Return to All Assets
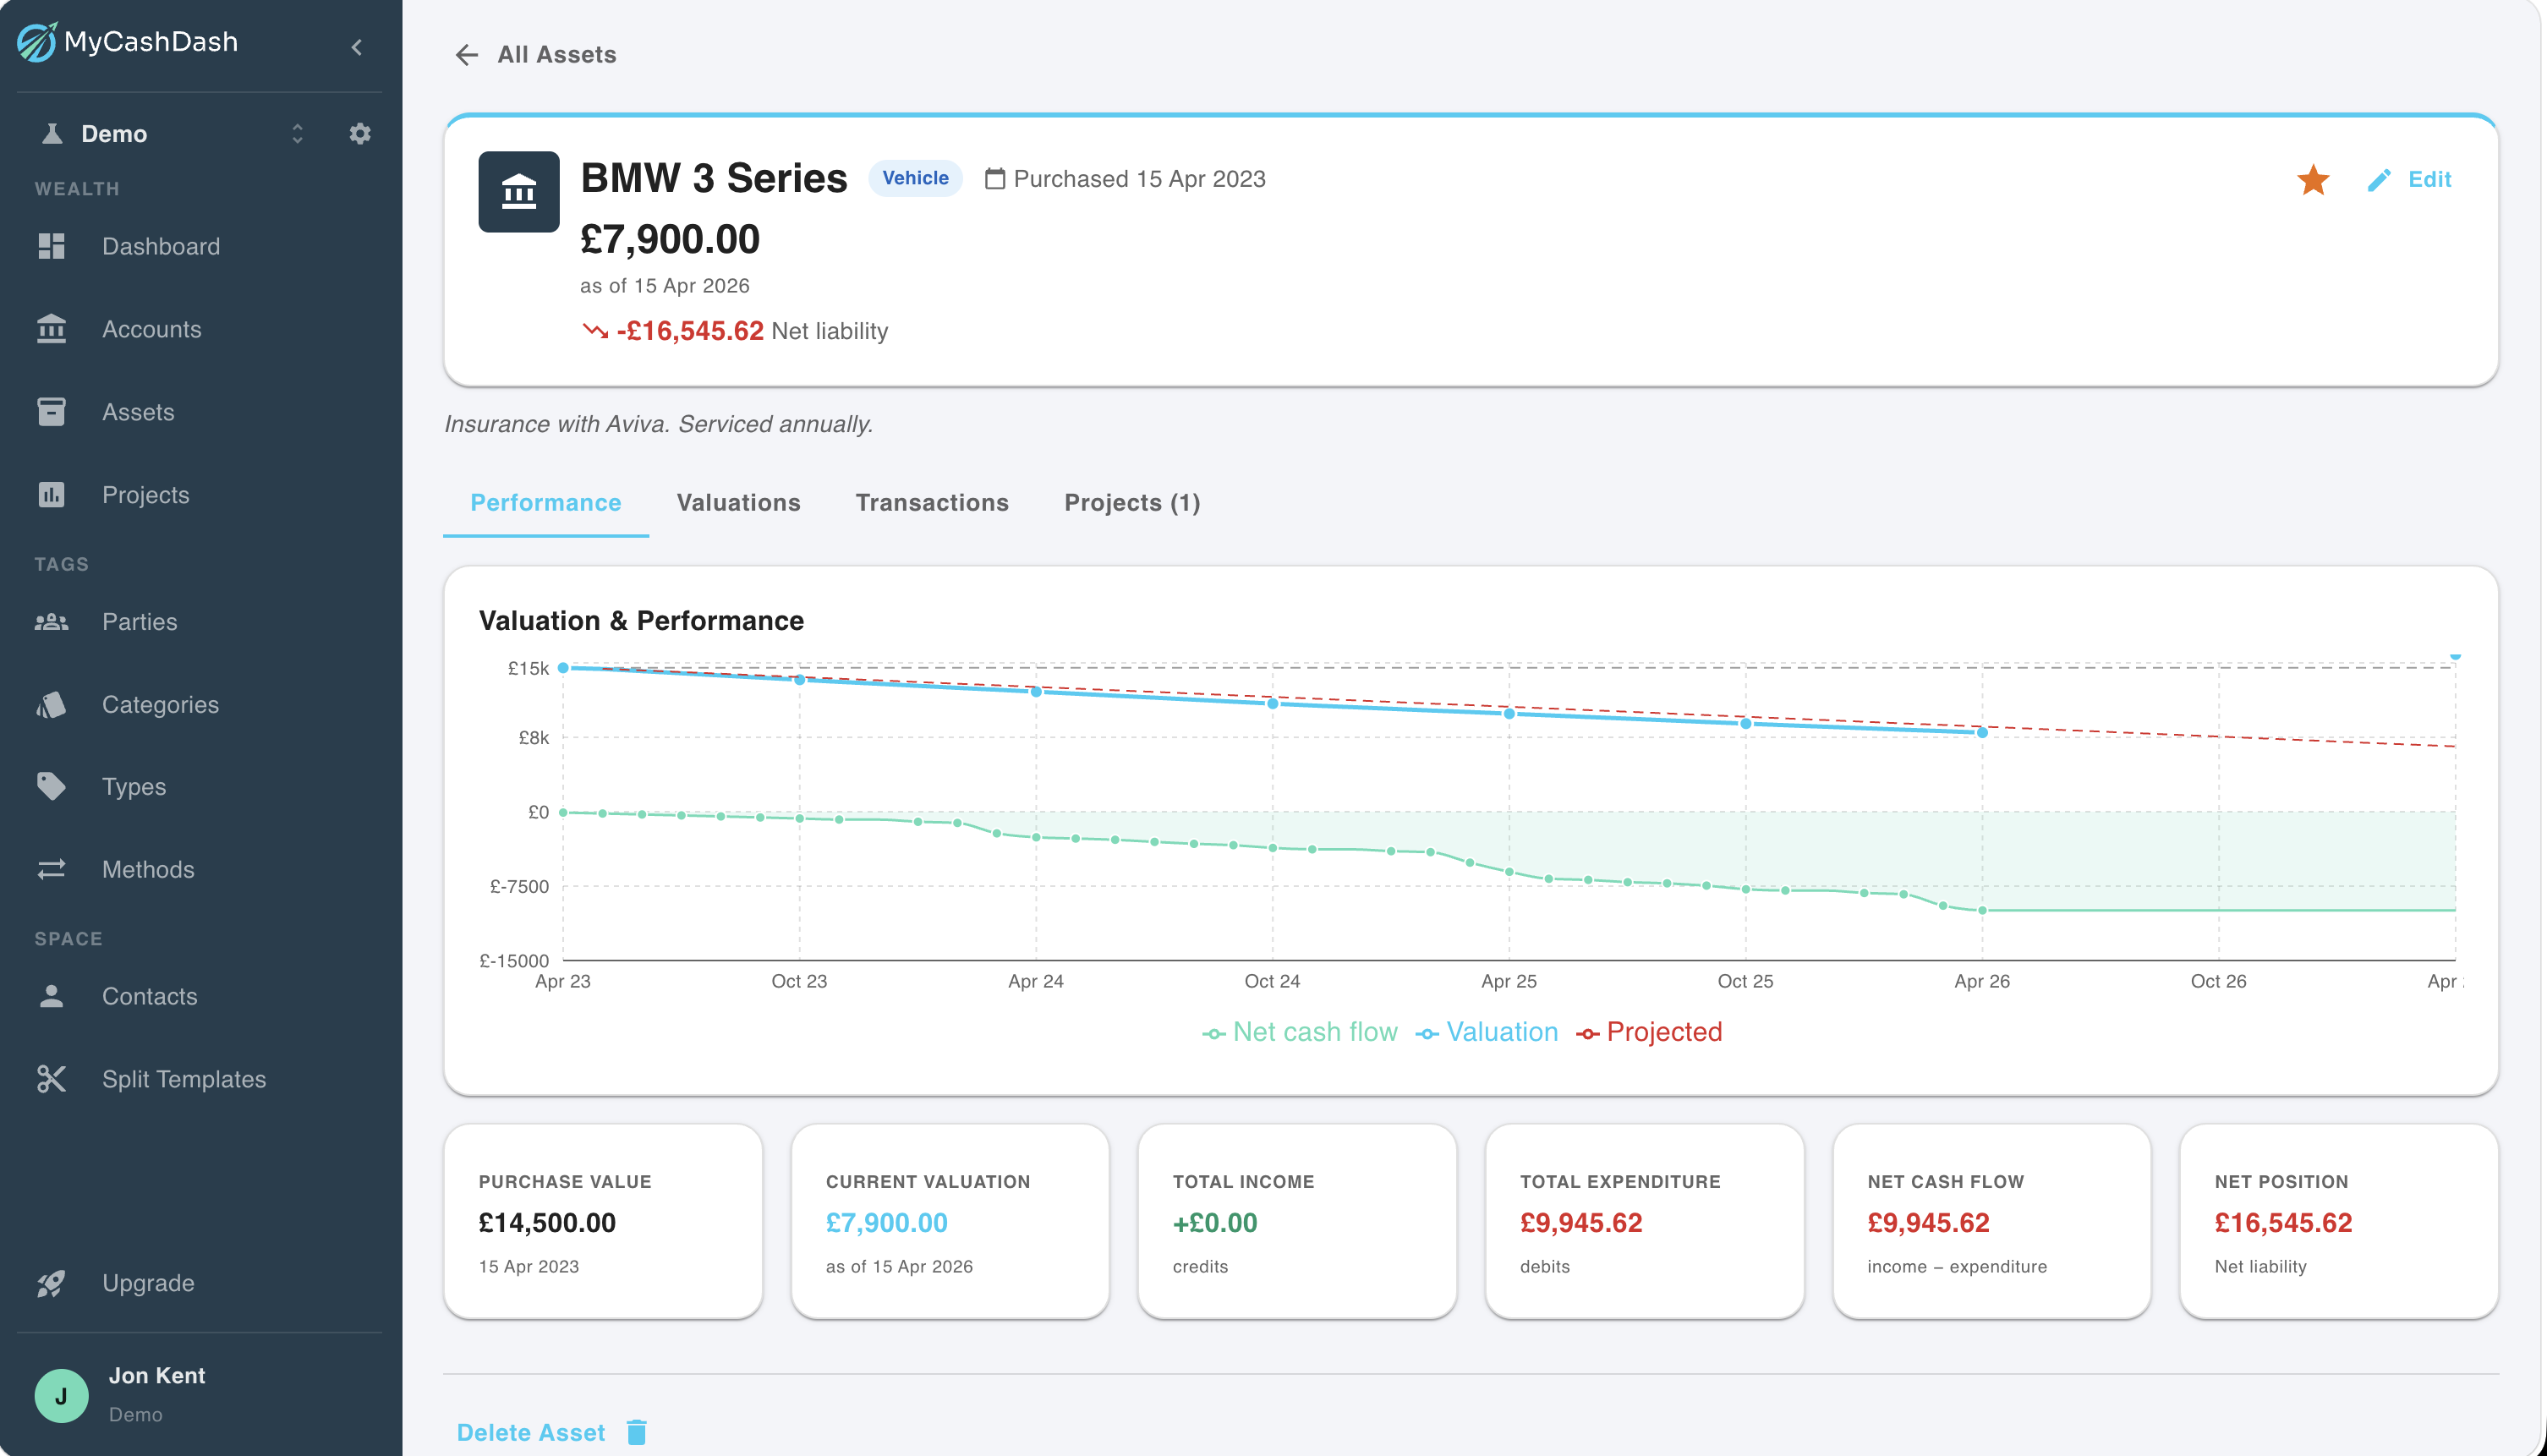 [x=556, y=54]
